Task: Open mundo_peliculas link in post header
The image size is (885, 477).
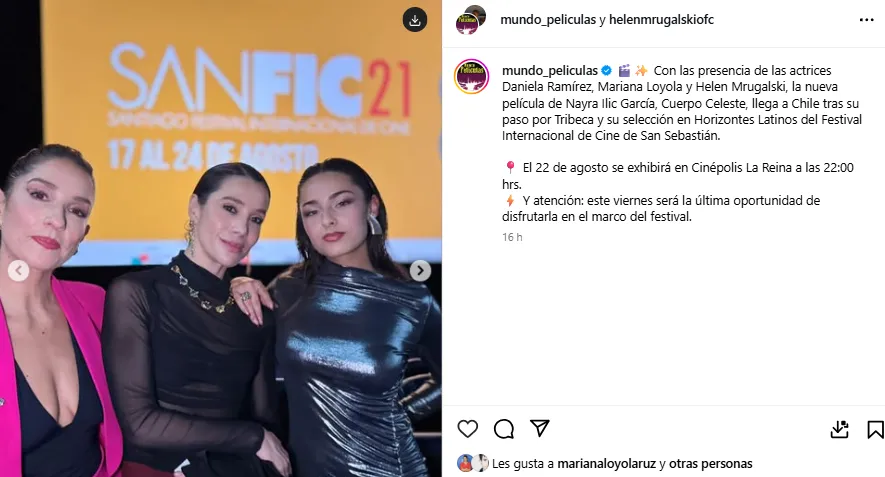Action: pos(548,20)
